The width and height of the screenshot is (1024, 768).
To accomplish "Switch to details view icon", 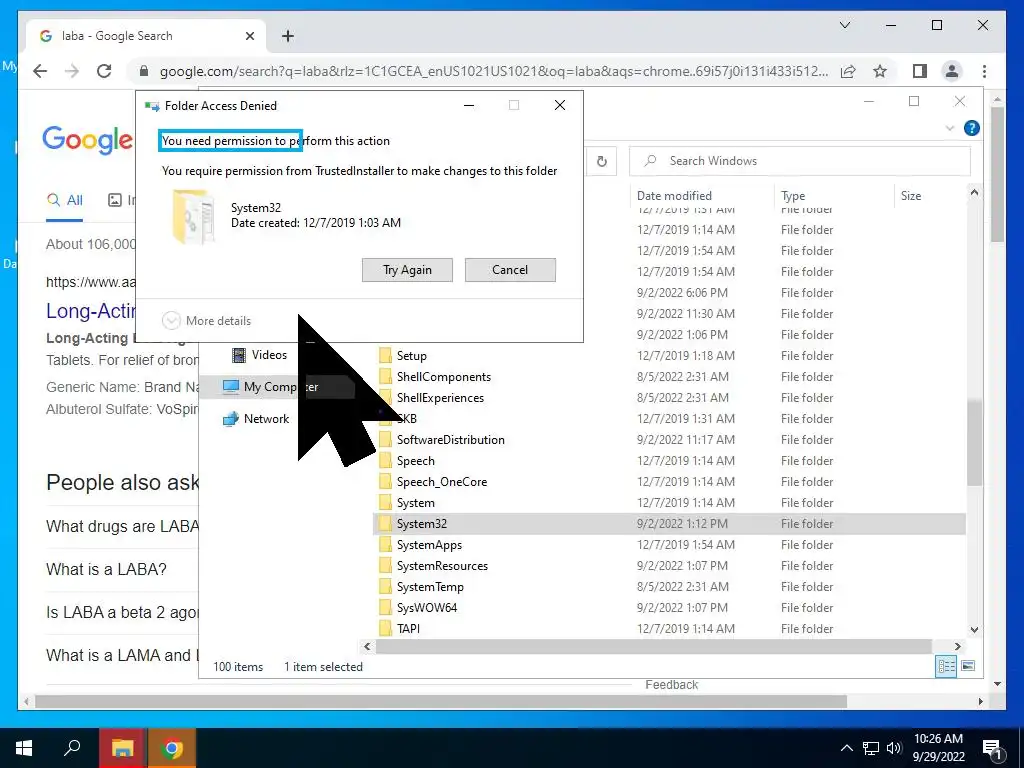I will click(946, 666).
